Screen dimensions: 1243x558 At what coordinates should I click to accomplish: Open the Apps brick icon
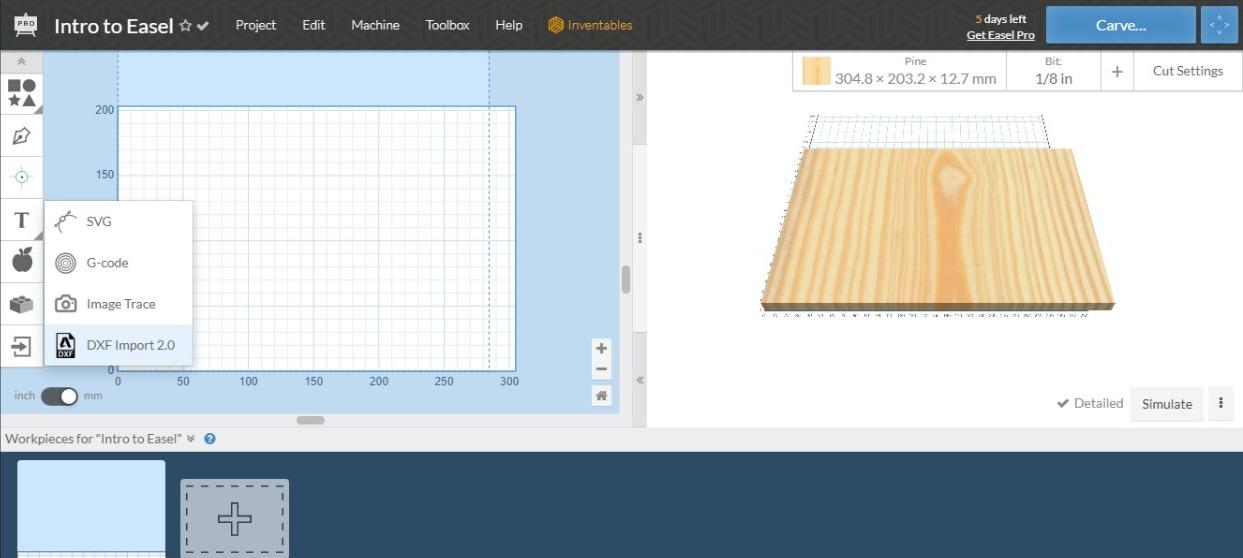[x=21, y=304]
